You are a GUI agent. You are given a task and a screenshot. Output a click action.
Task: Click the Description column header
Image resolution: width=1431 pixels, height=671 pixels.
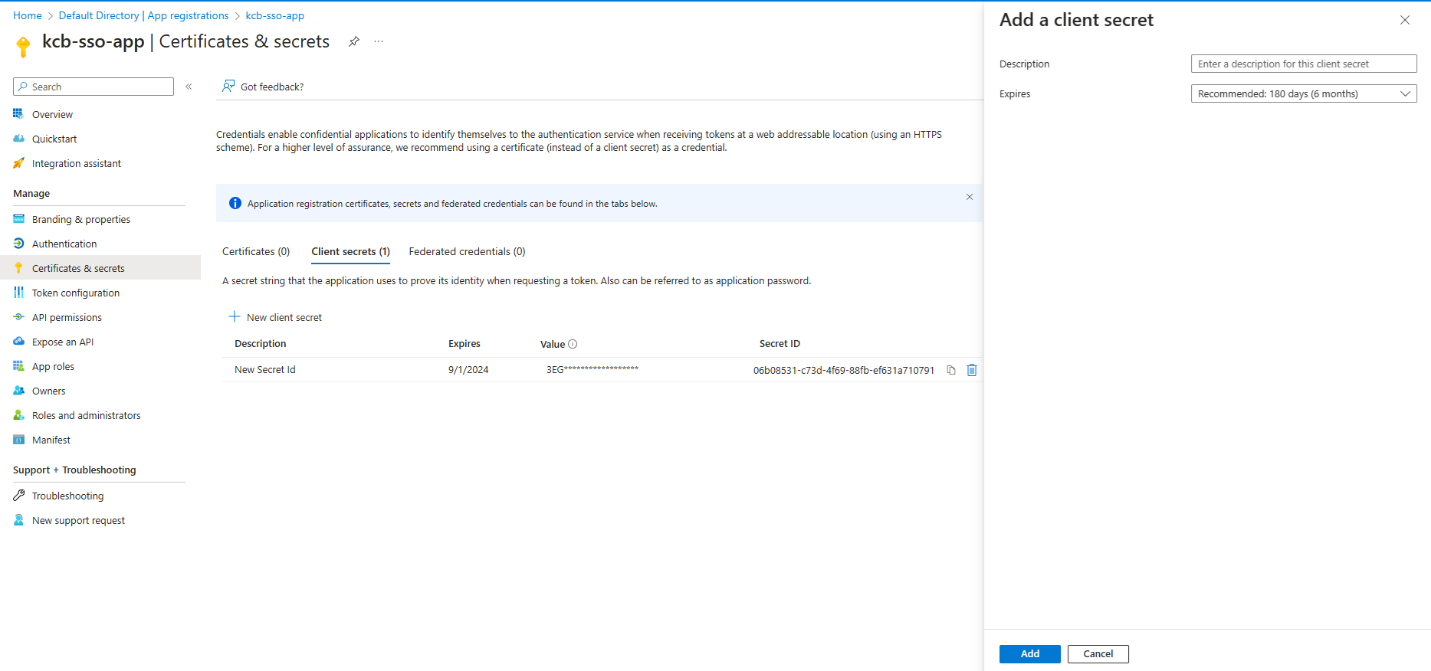coord(260,344)
